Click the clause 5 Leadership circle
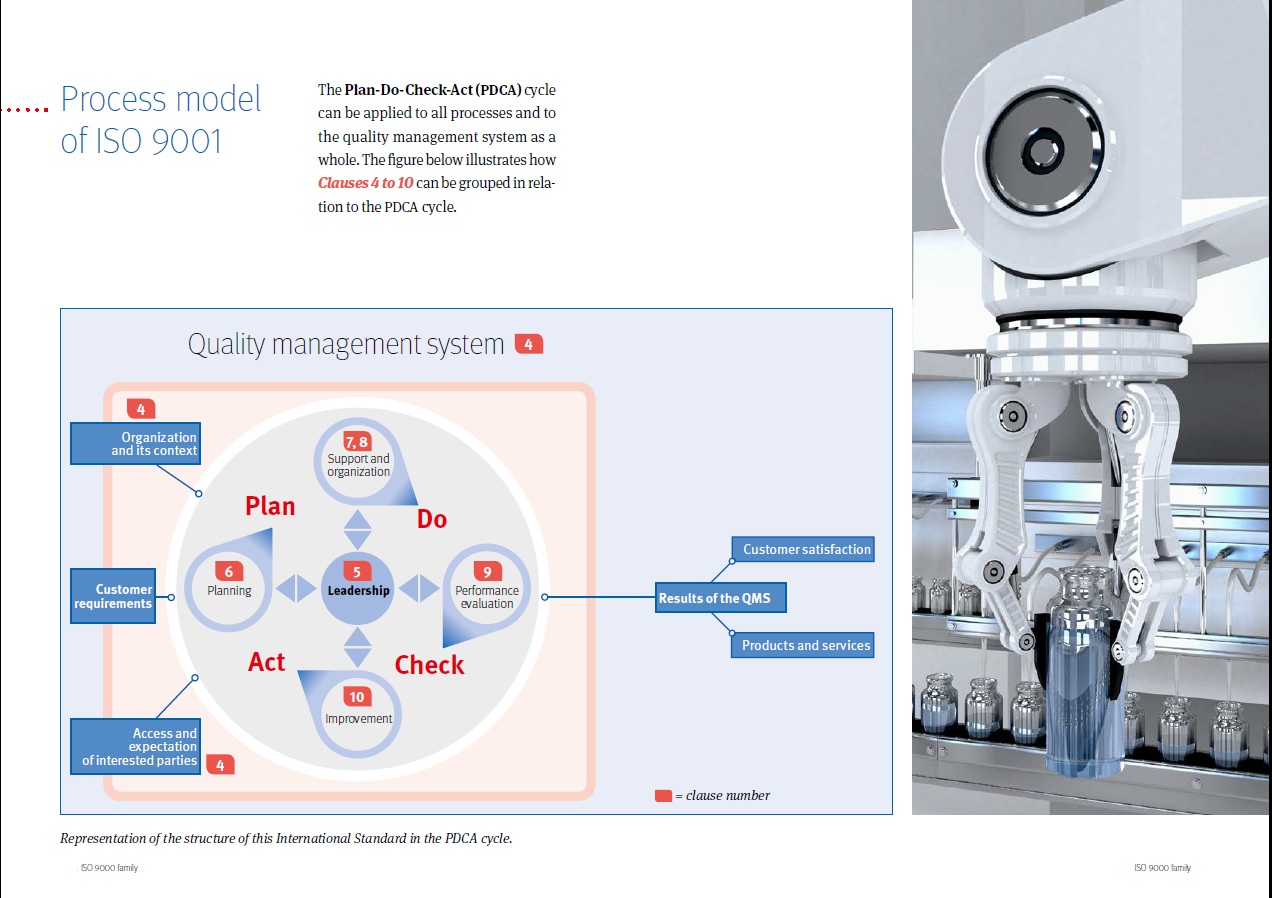 point(357,588)
